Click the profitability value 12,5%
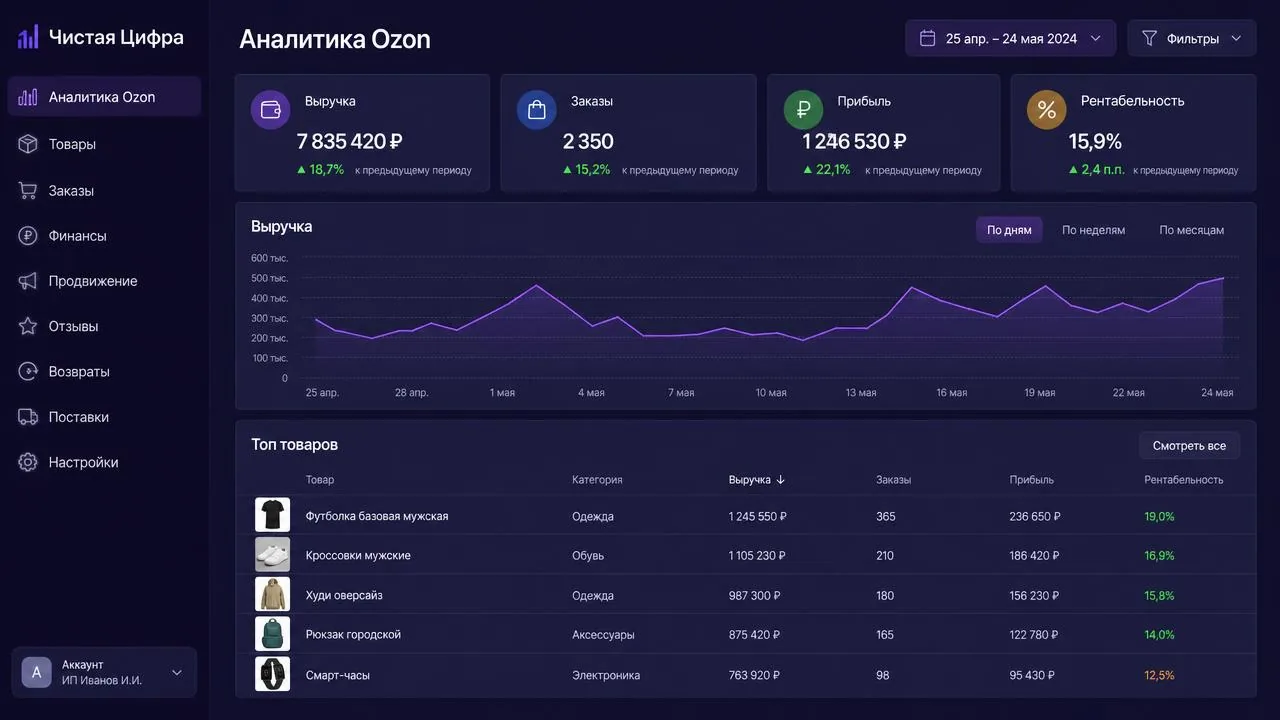Screen dimensions: 1280x720 [x=1159, y=675]
